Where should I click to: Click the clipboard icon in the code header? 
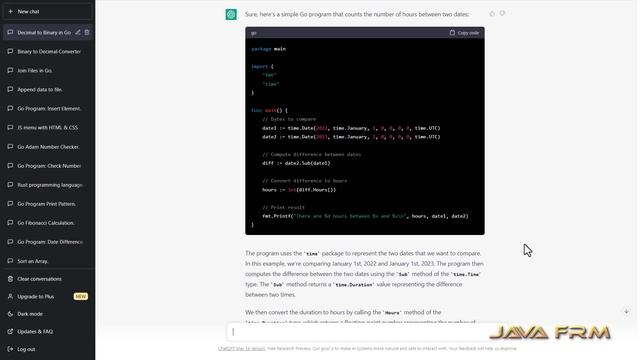pos(452,33)
